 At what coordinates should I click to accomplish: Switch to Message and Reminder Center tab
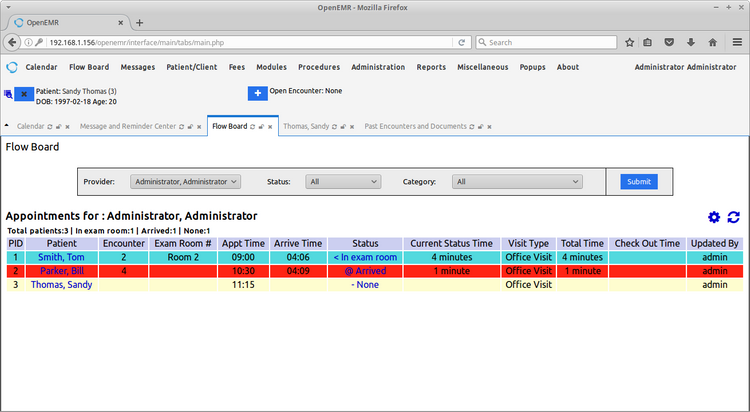click(x=128, y=126)
